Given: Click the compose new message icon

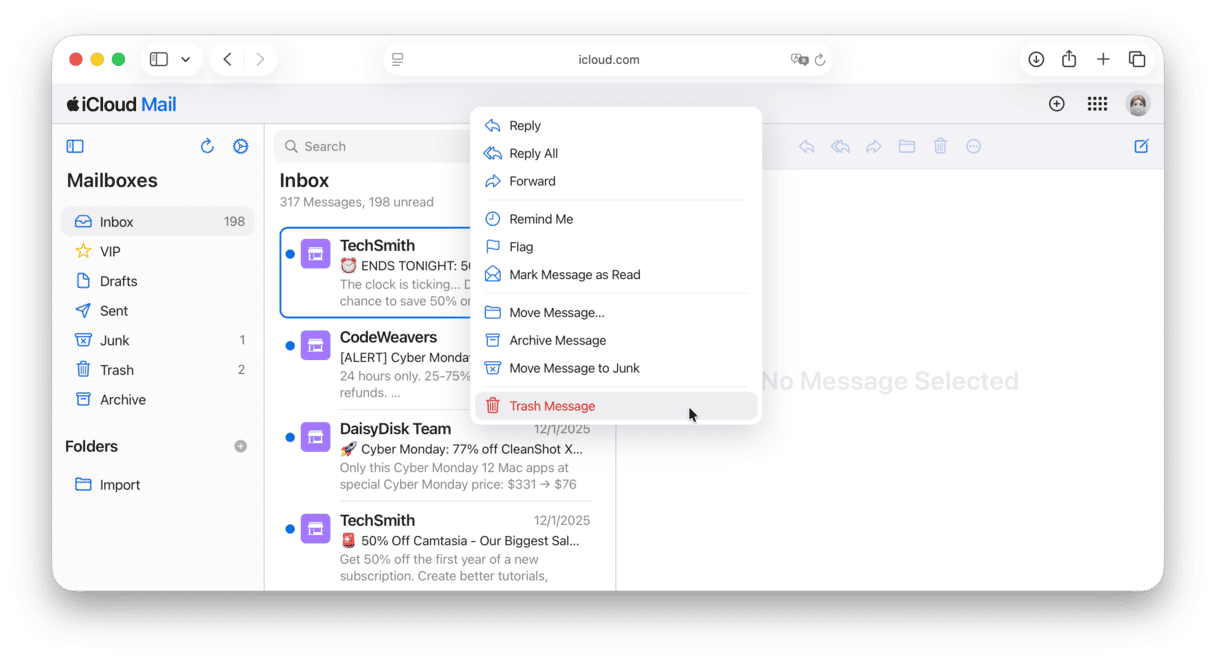Looking at the screenshot, I should (x=1141, y=146).
